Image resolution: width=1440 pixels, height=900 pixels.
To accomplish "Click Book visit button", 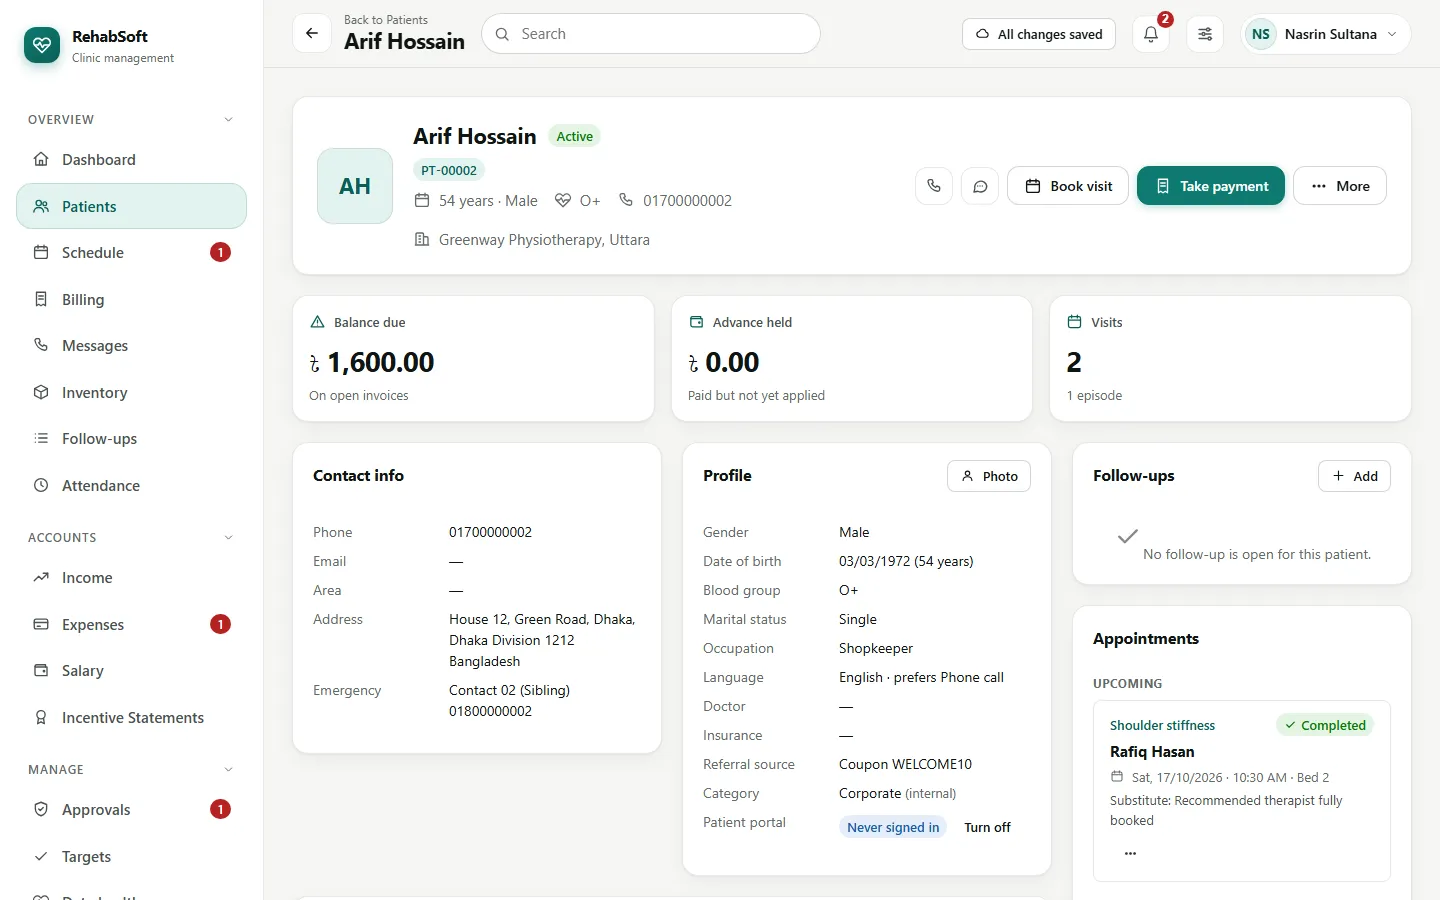I will click(x=1068, y=186).
